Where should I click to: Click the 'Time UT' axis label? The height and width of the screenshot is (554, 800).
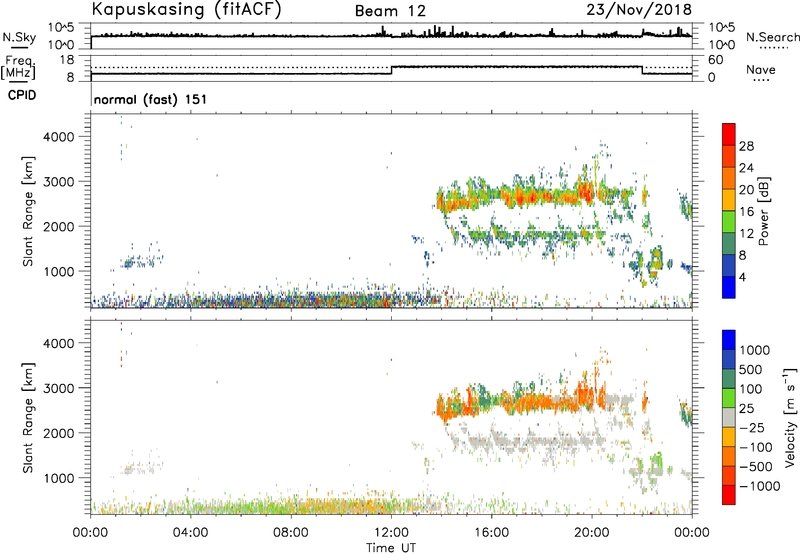(x=391, y=547)
